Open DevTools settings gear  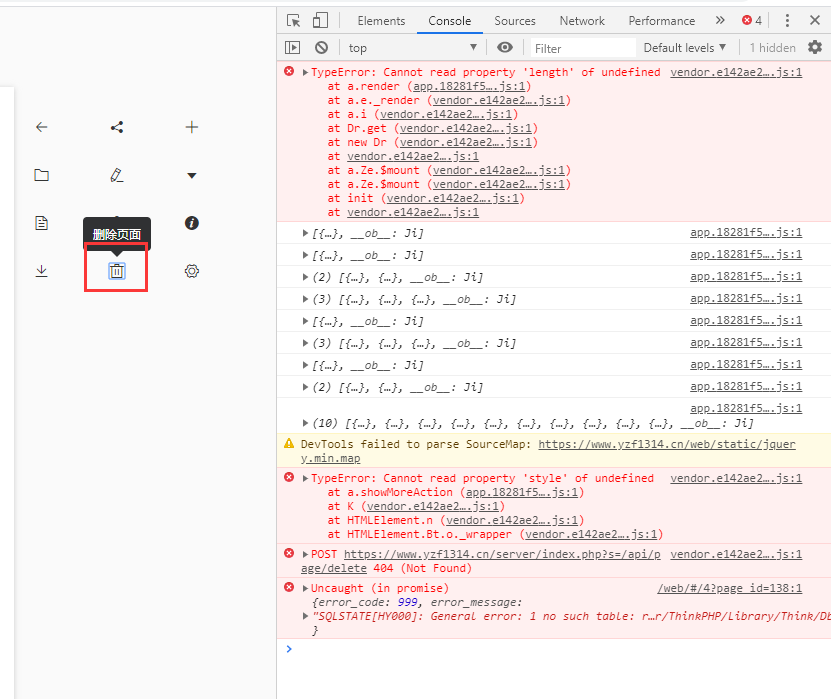click(x=816, y=47)
